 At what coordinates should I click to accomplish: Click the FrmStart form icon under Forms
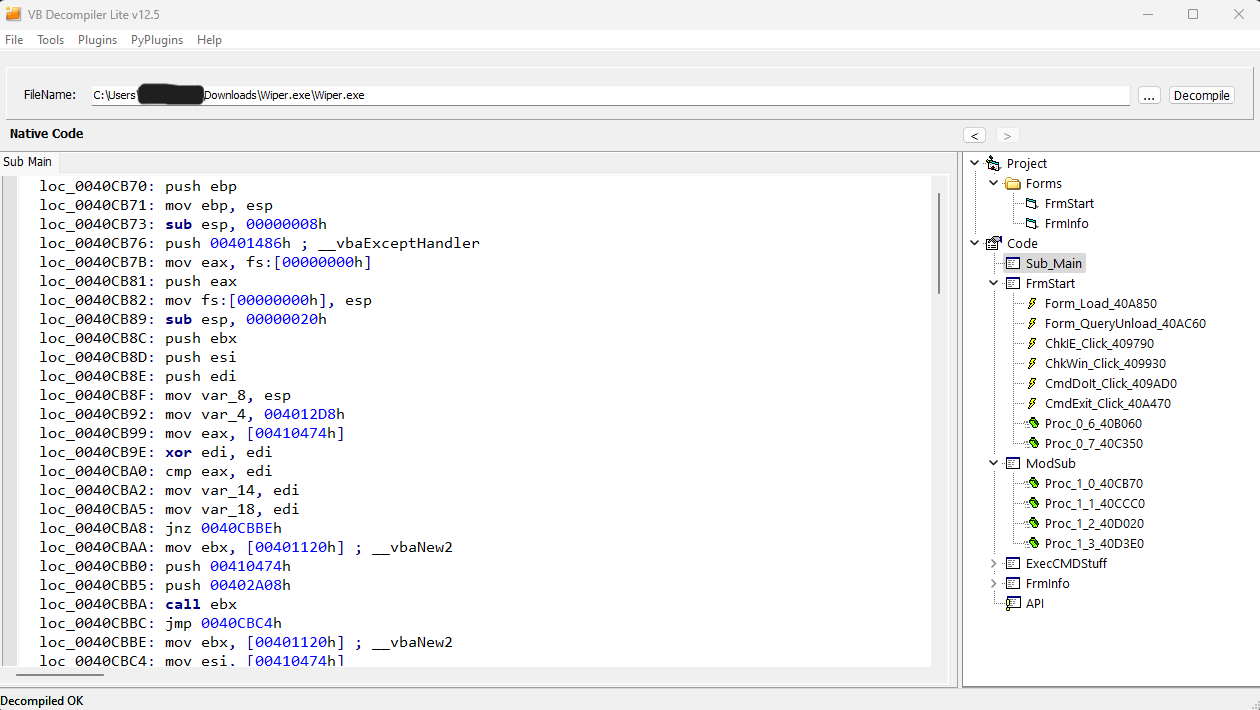coord(1032,204)
